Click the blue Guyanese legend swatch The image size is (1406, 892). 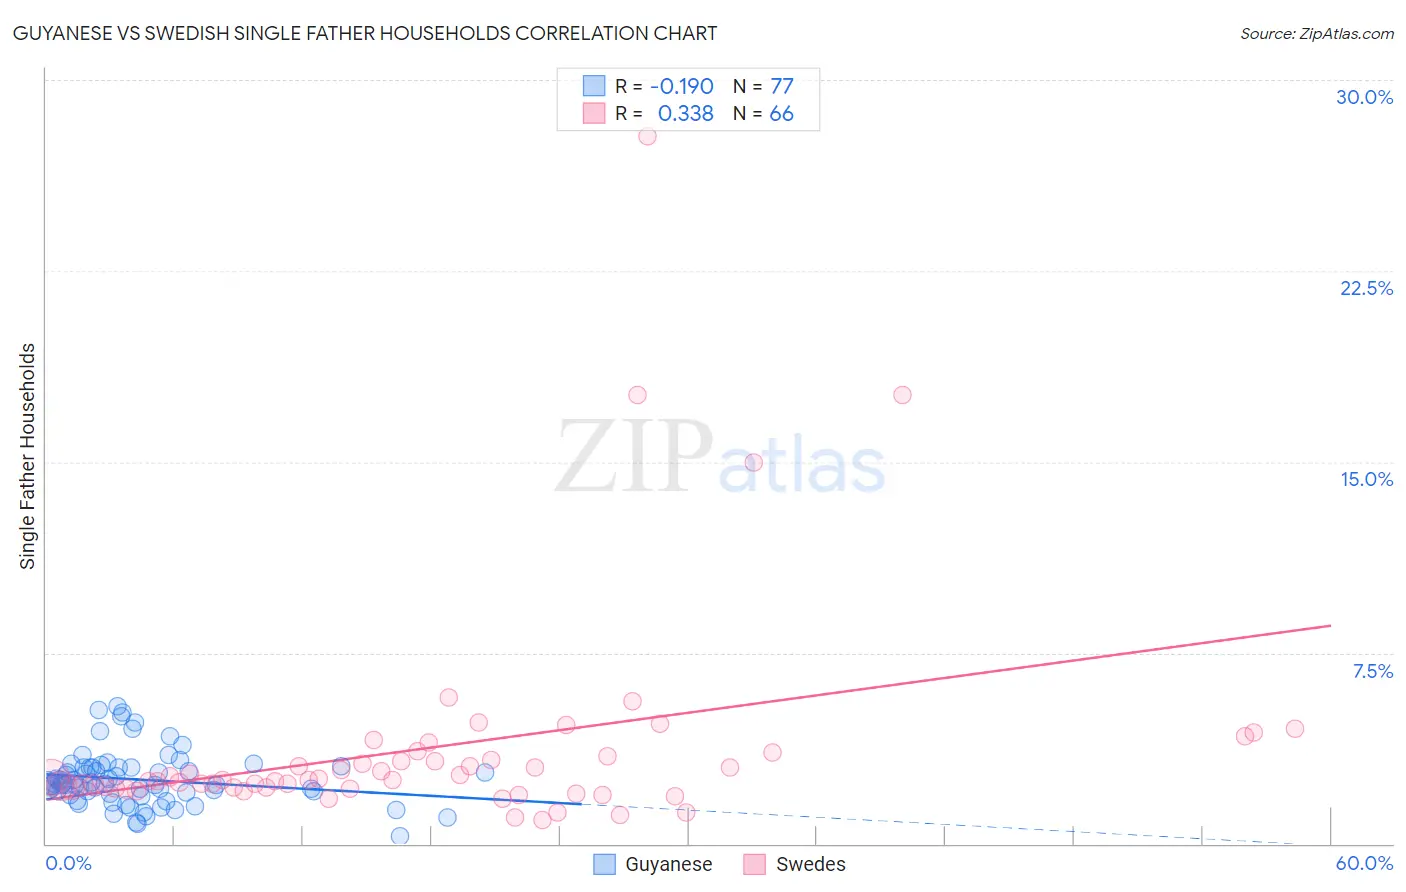pyautogui.click(x=604, y=864)
